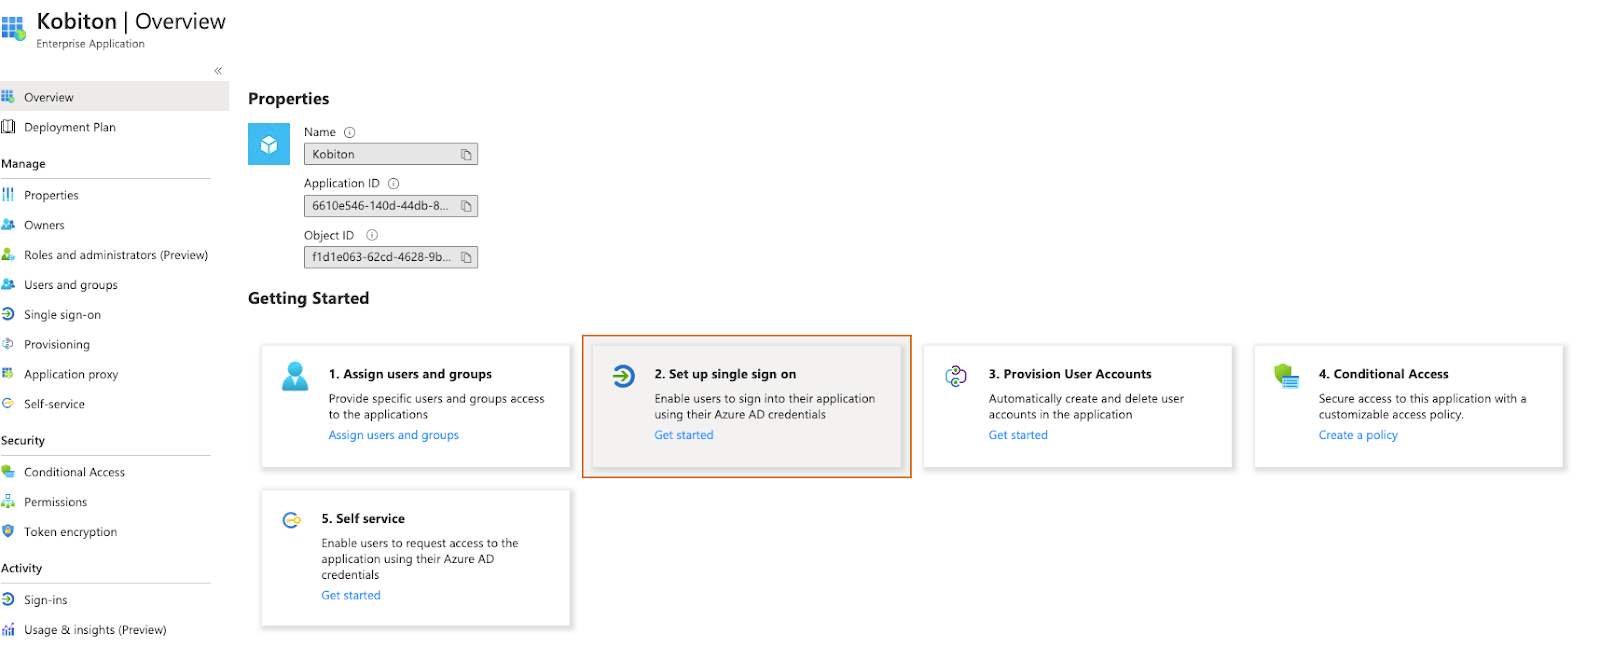Click the Self service card icon

[x=291, y=520]
